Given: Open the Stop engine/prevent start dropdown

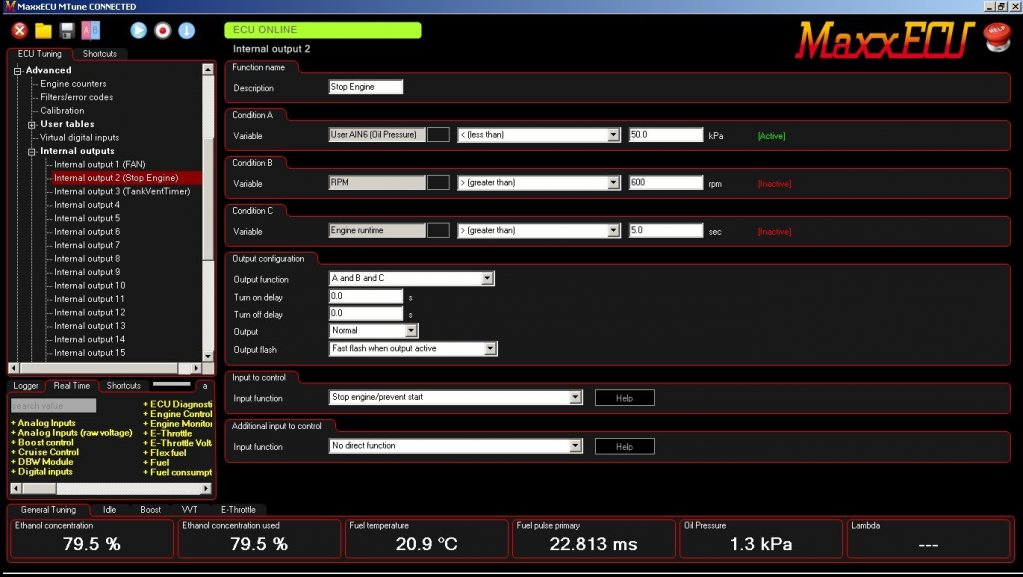Looking at the screenshot, I should pos(575,397).
